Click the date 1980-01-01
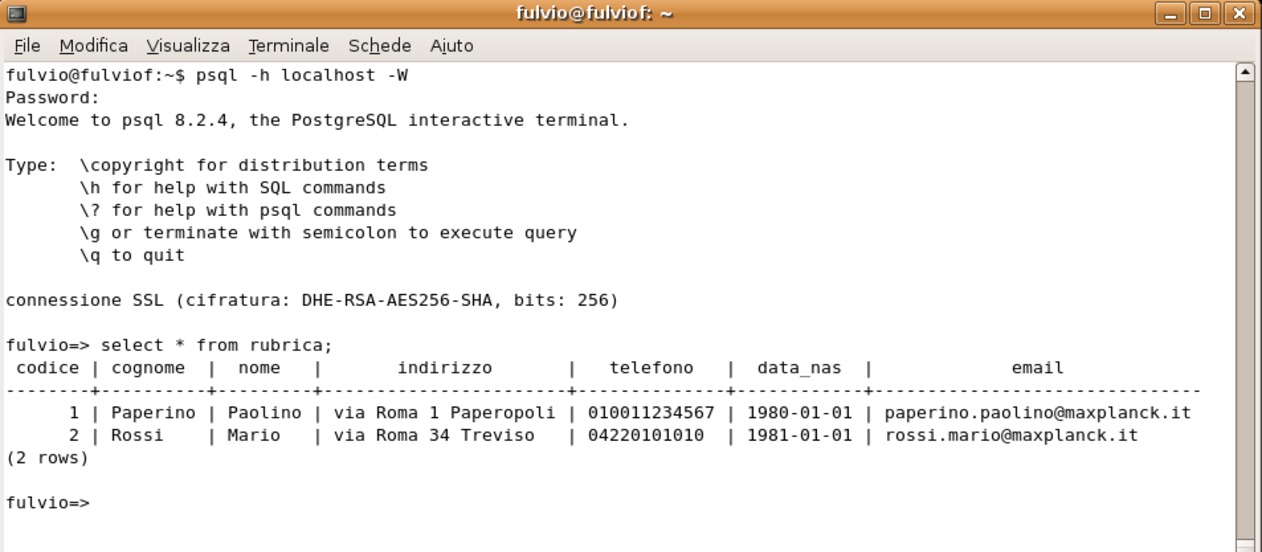 pyautogui.click(x=799, y=413)
